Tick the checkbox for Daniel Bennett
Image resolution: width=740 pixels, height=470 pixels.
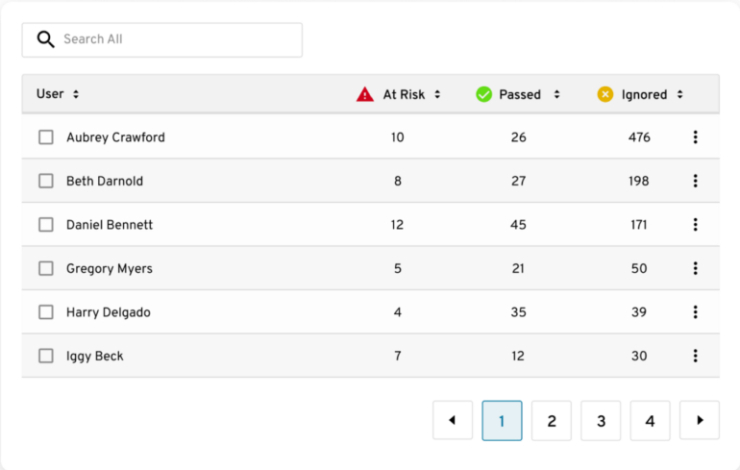[x=46, y=225]
